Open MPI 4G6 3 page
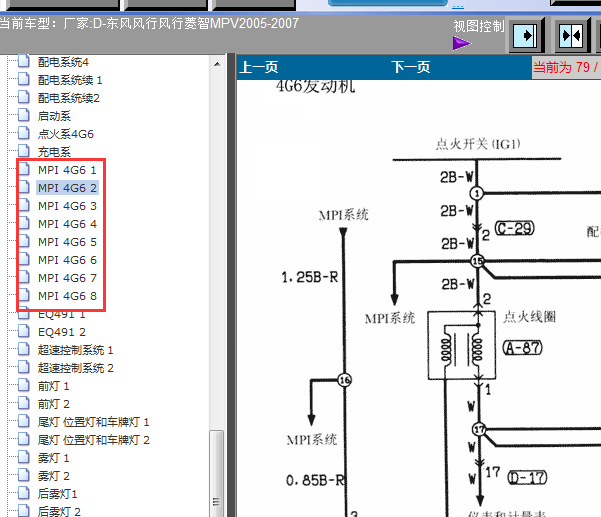Screen dimensions: 601x517 (67, 206)
